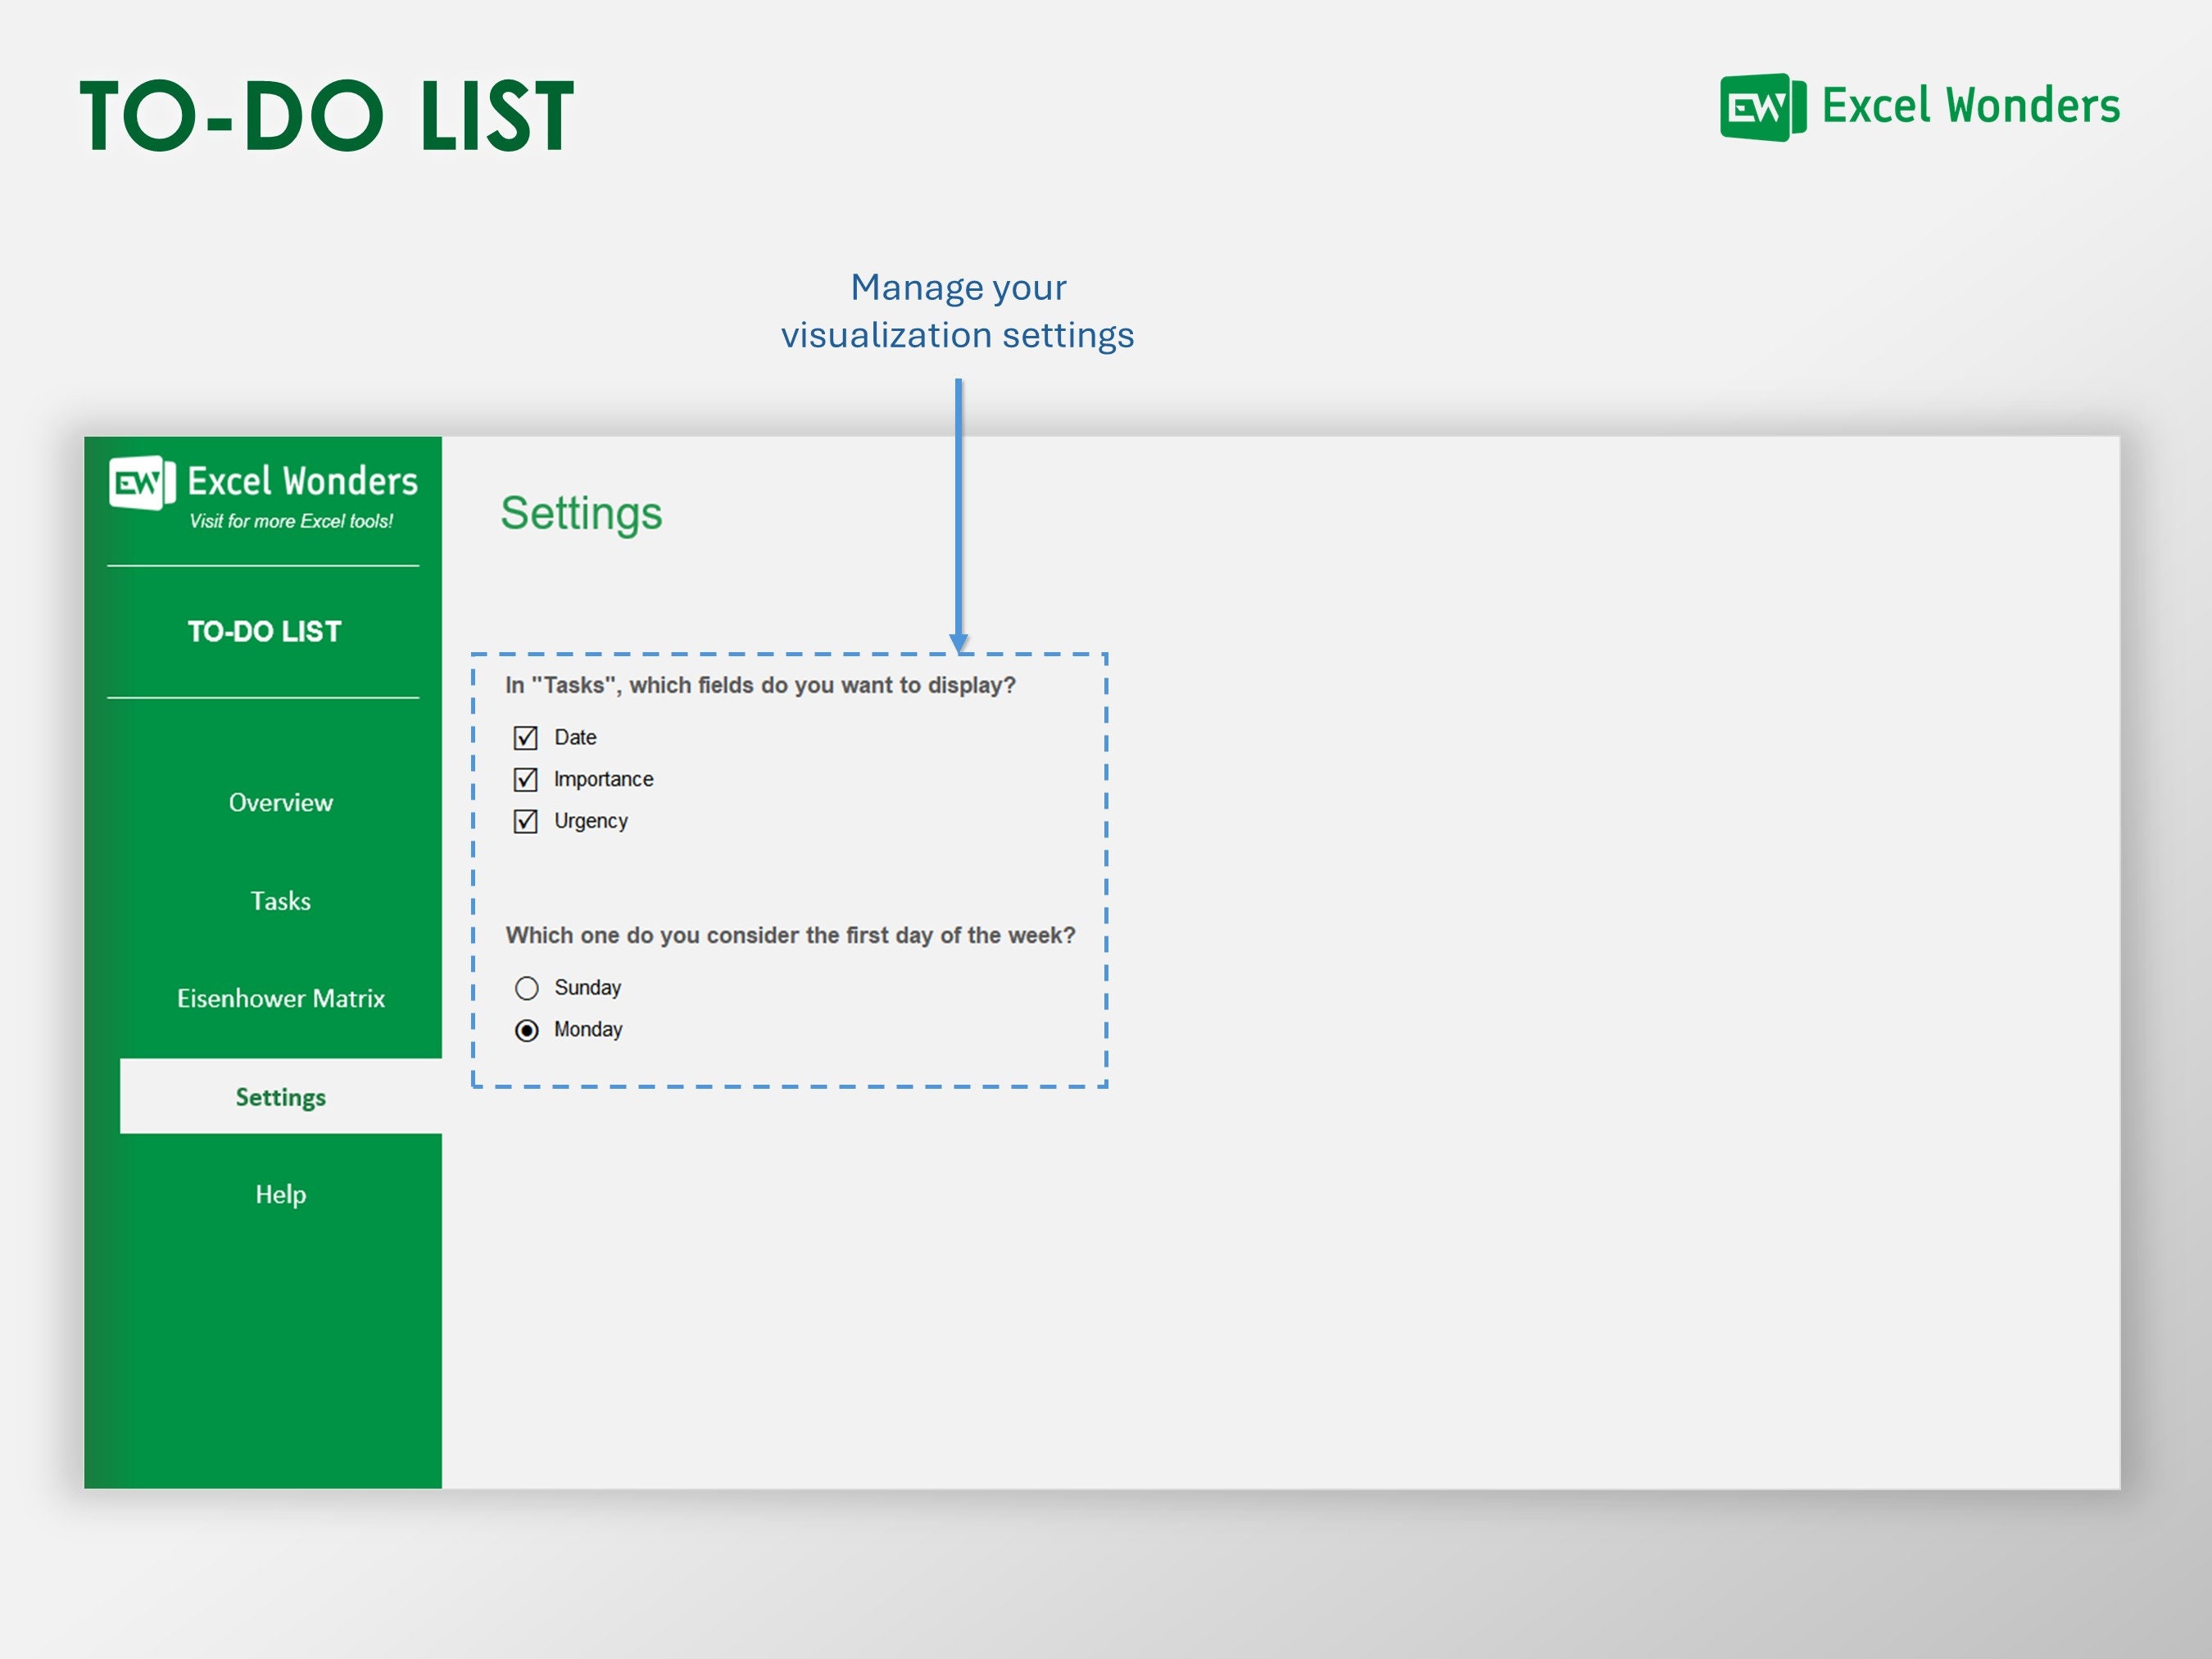Image resolution: width=2212 pixels, height=1659 pixels.
Task: Select the Settings tab in the sidebar
Action: pos(281,1096)
